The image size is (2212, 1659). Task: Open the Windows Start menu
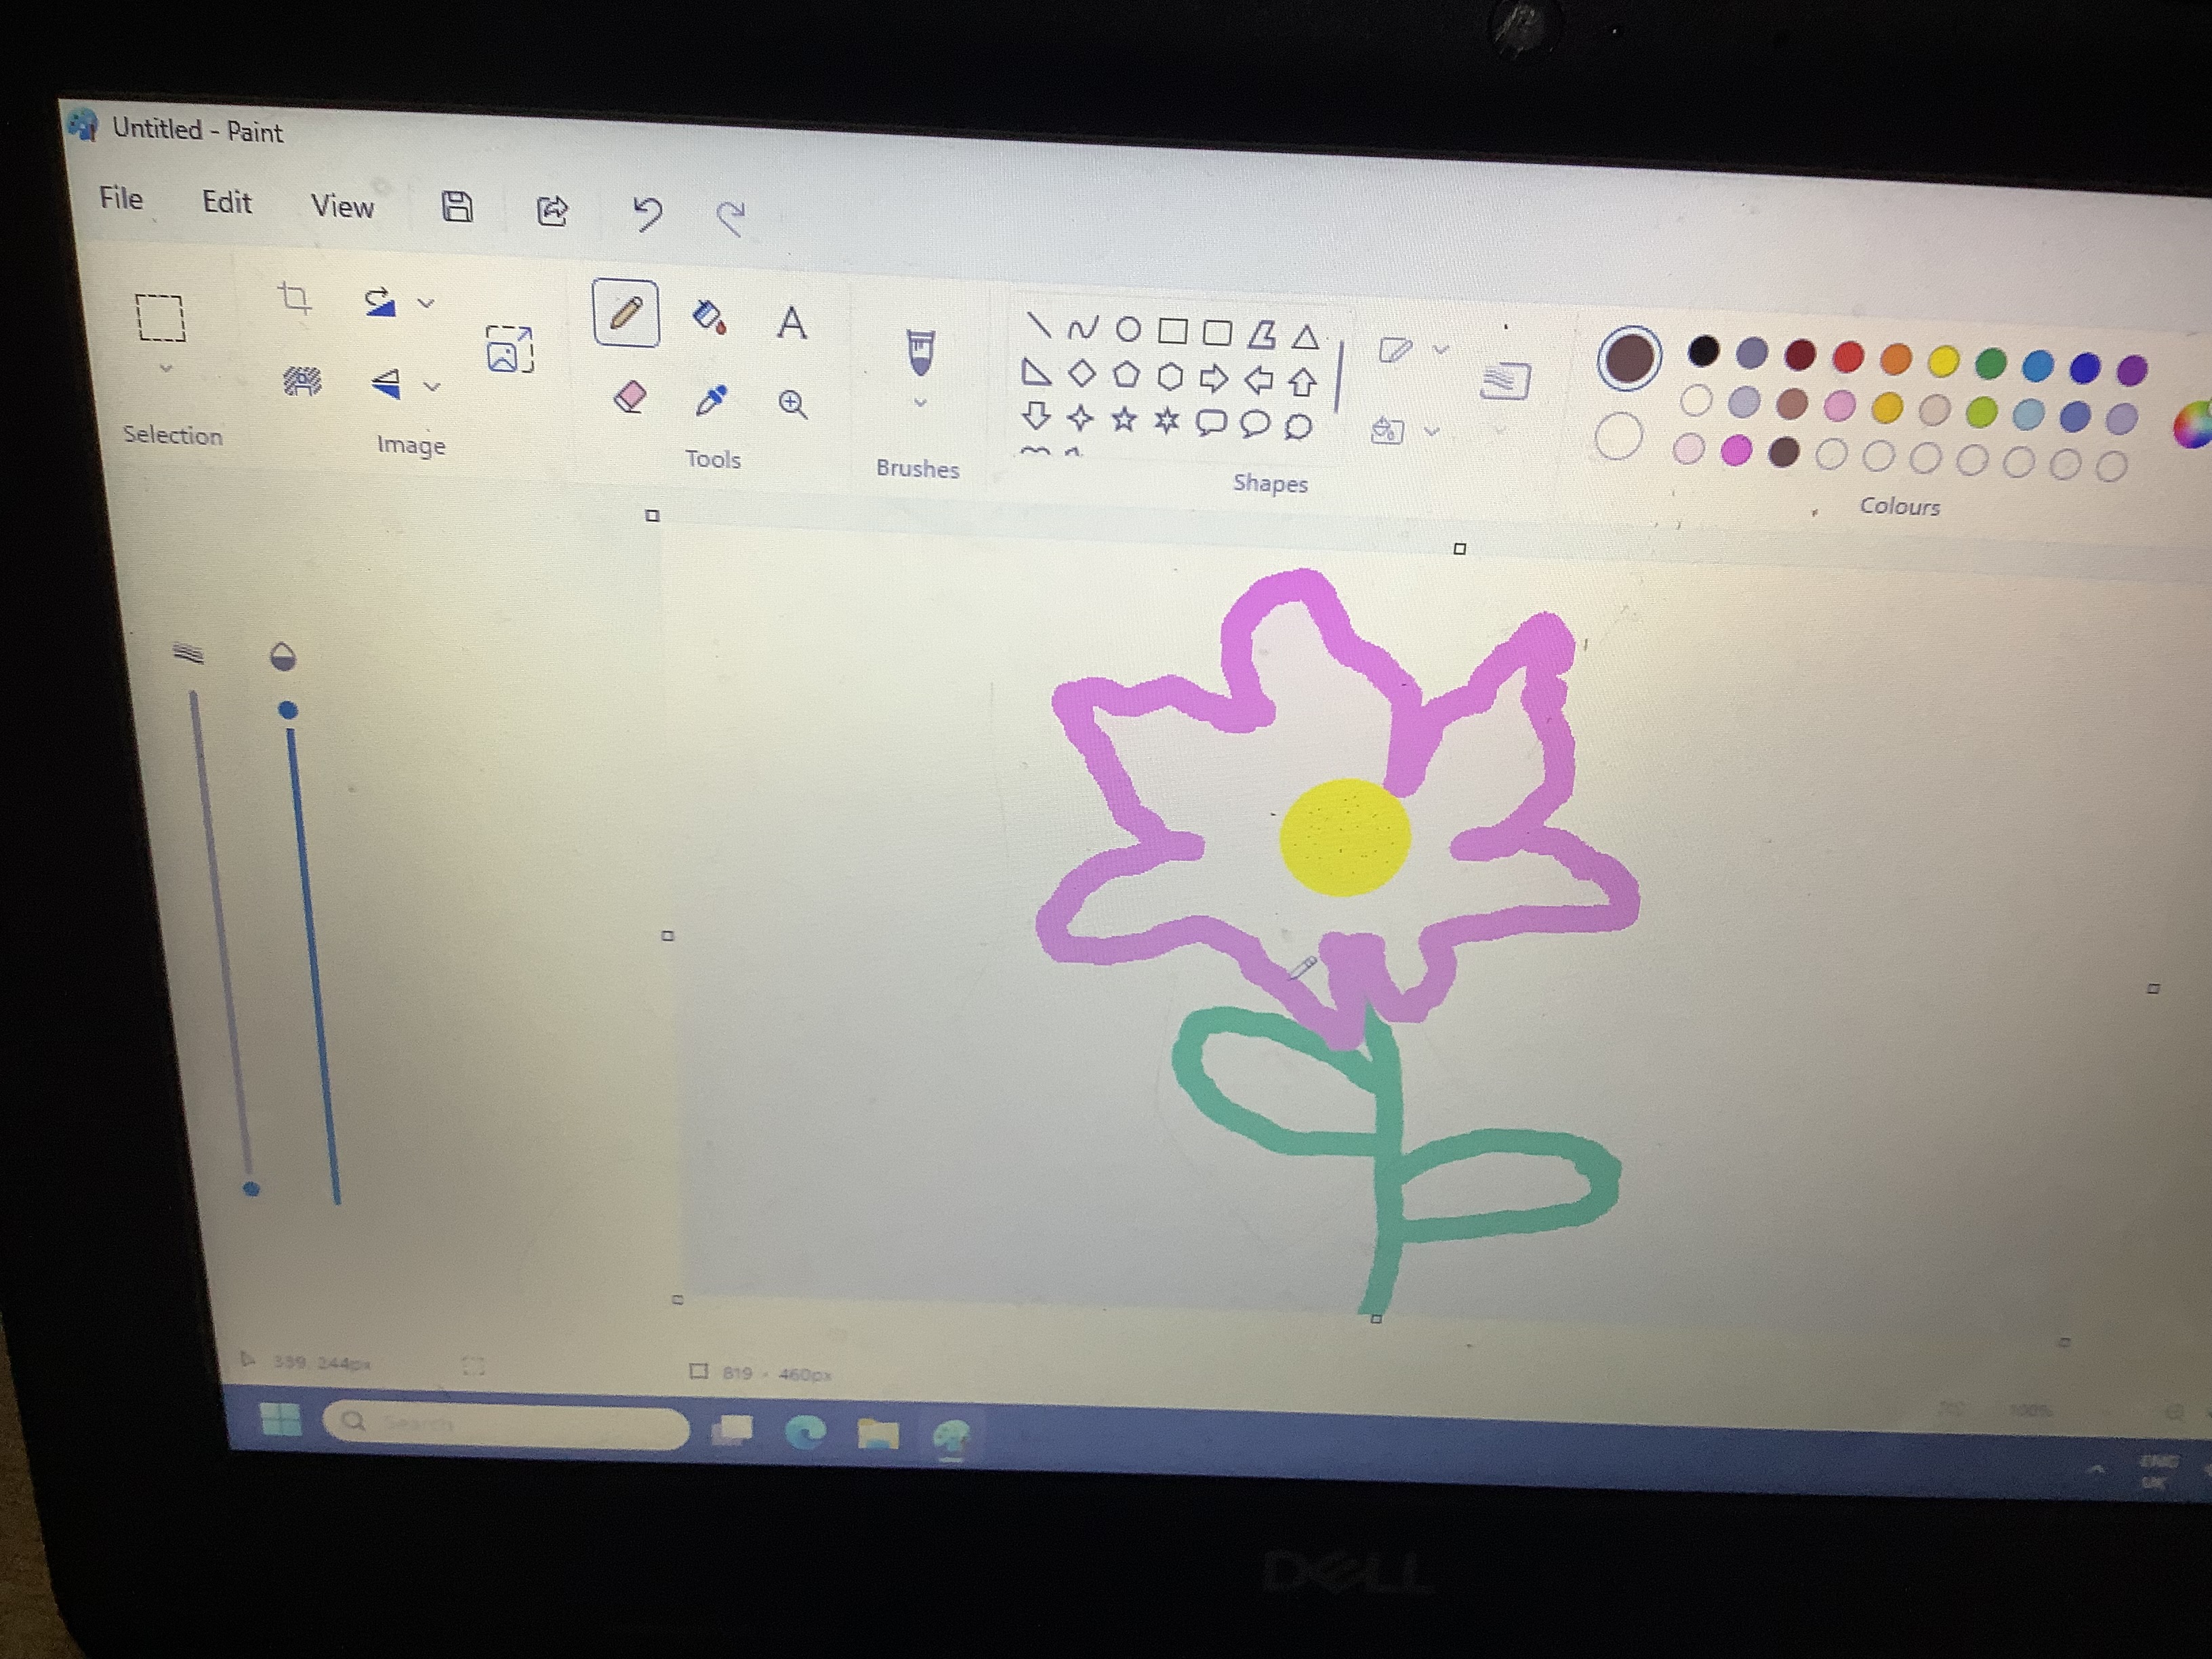tap(280, 1418)
